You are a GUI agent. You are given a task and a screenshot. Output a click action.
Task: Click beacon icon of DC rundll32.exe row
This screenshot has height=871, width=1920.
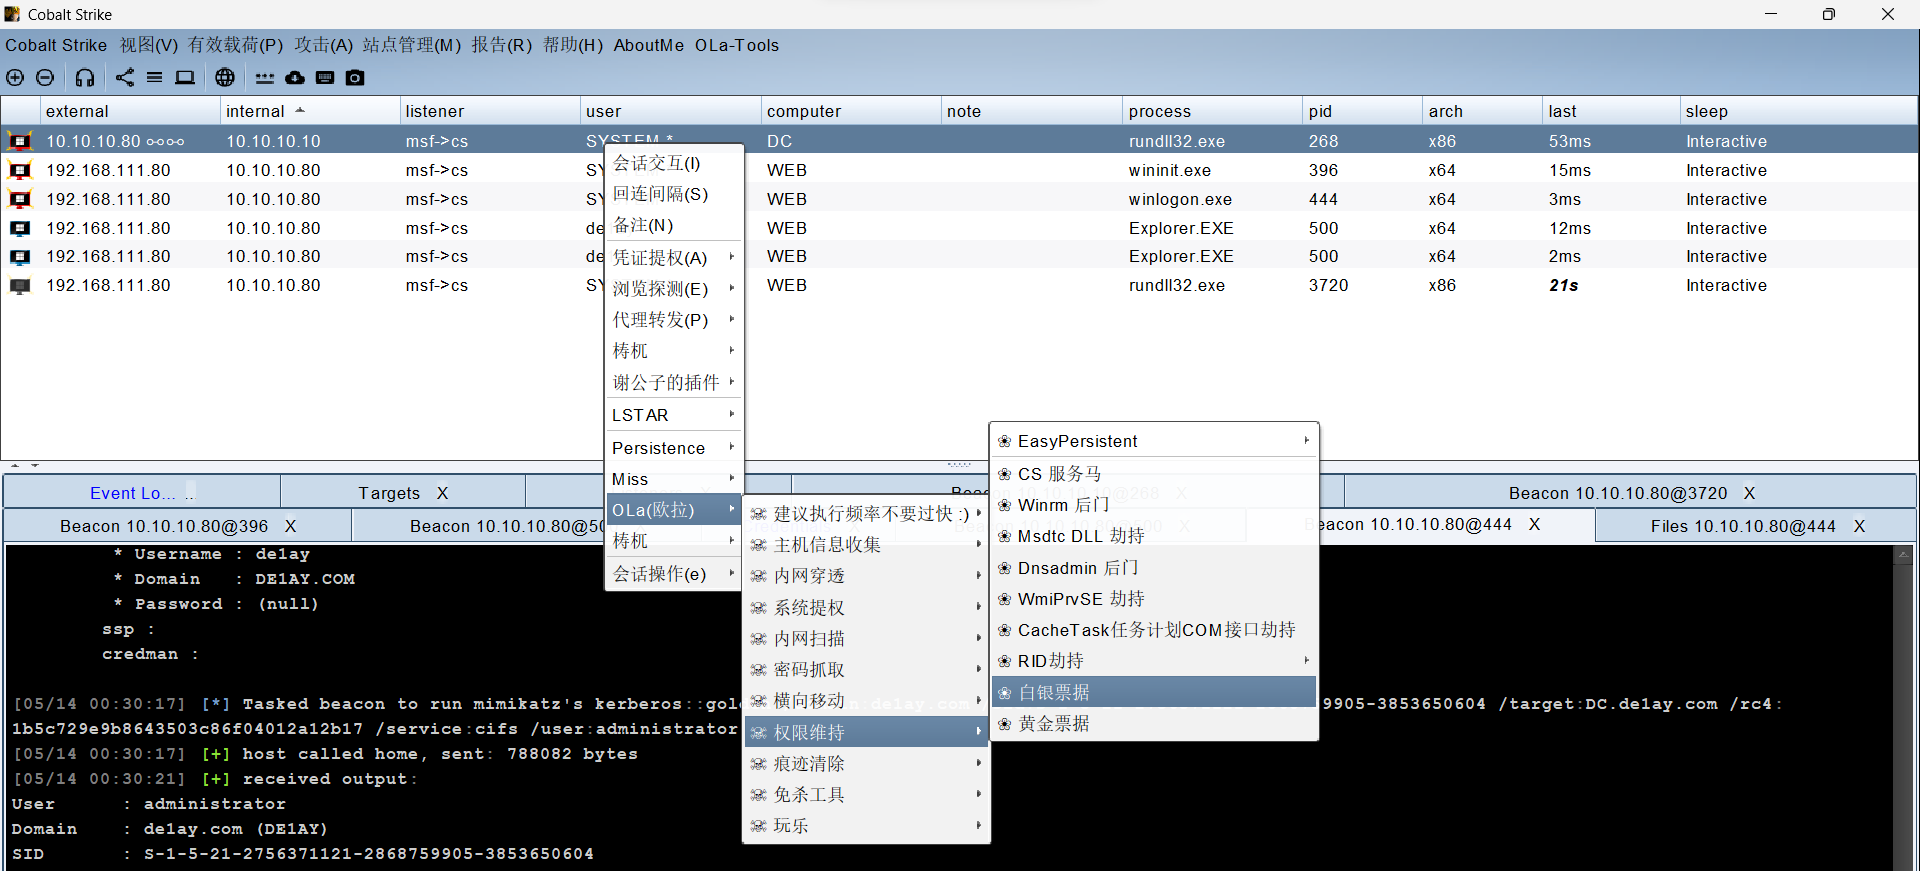pos(20,141)
